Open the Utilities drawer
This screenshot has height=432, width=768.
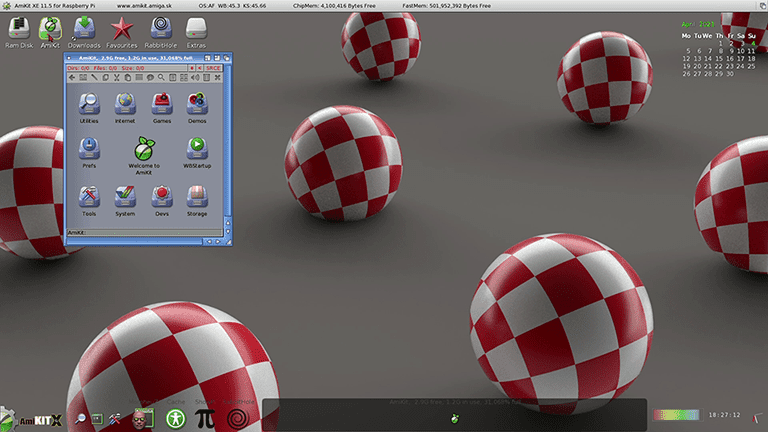point(89,108)
